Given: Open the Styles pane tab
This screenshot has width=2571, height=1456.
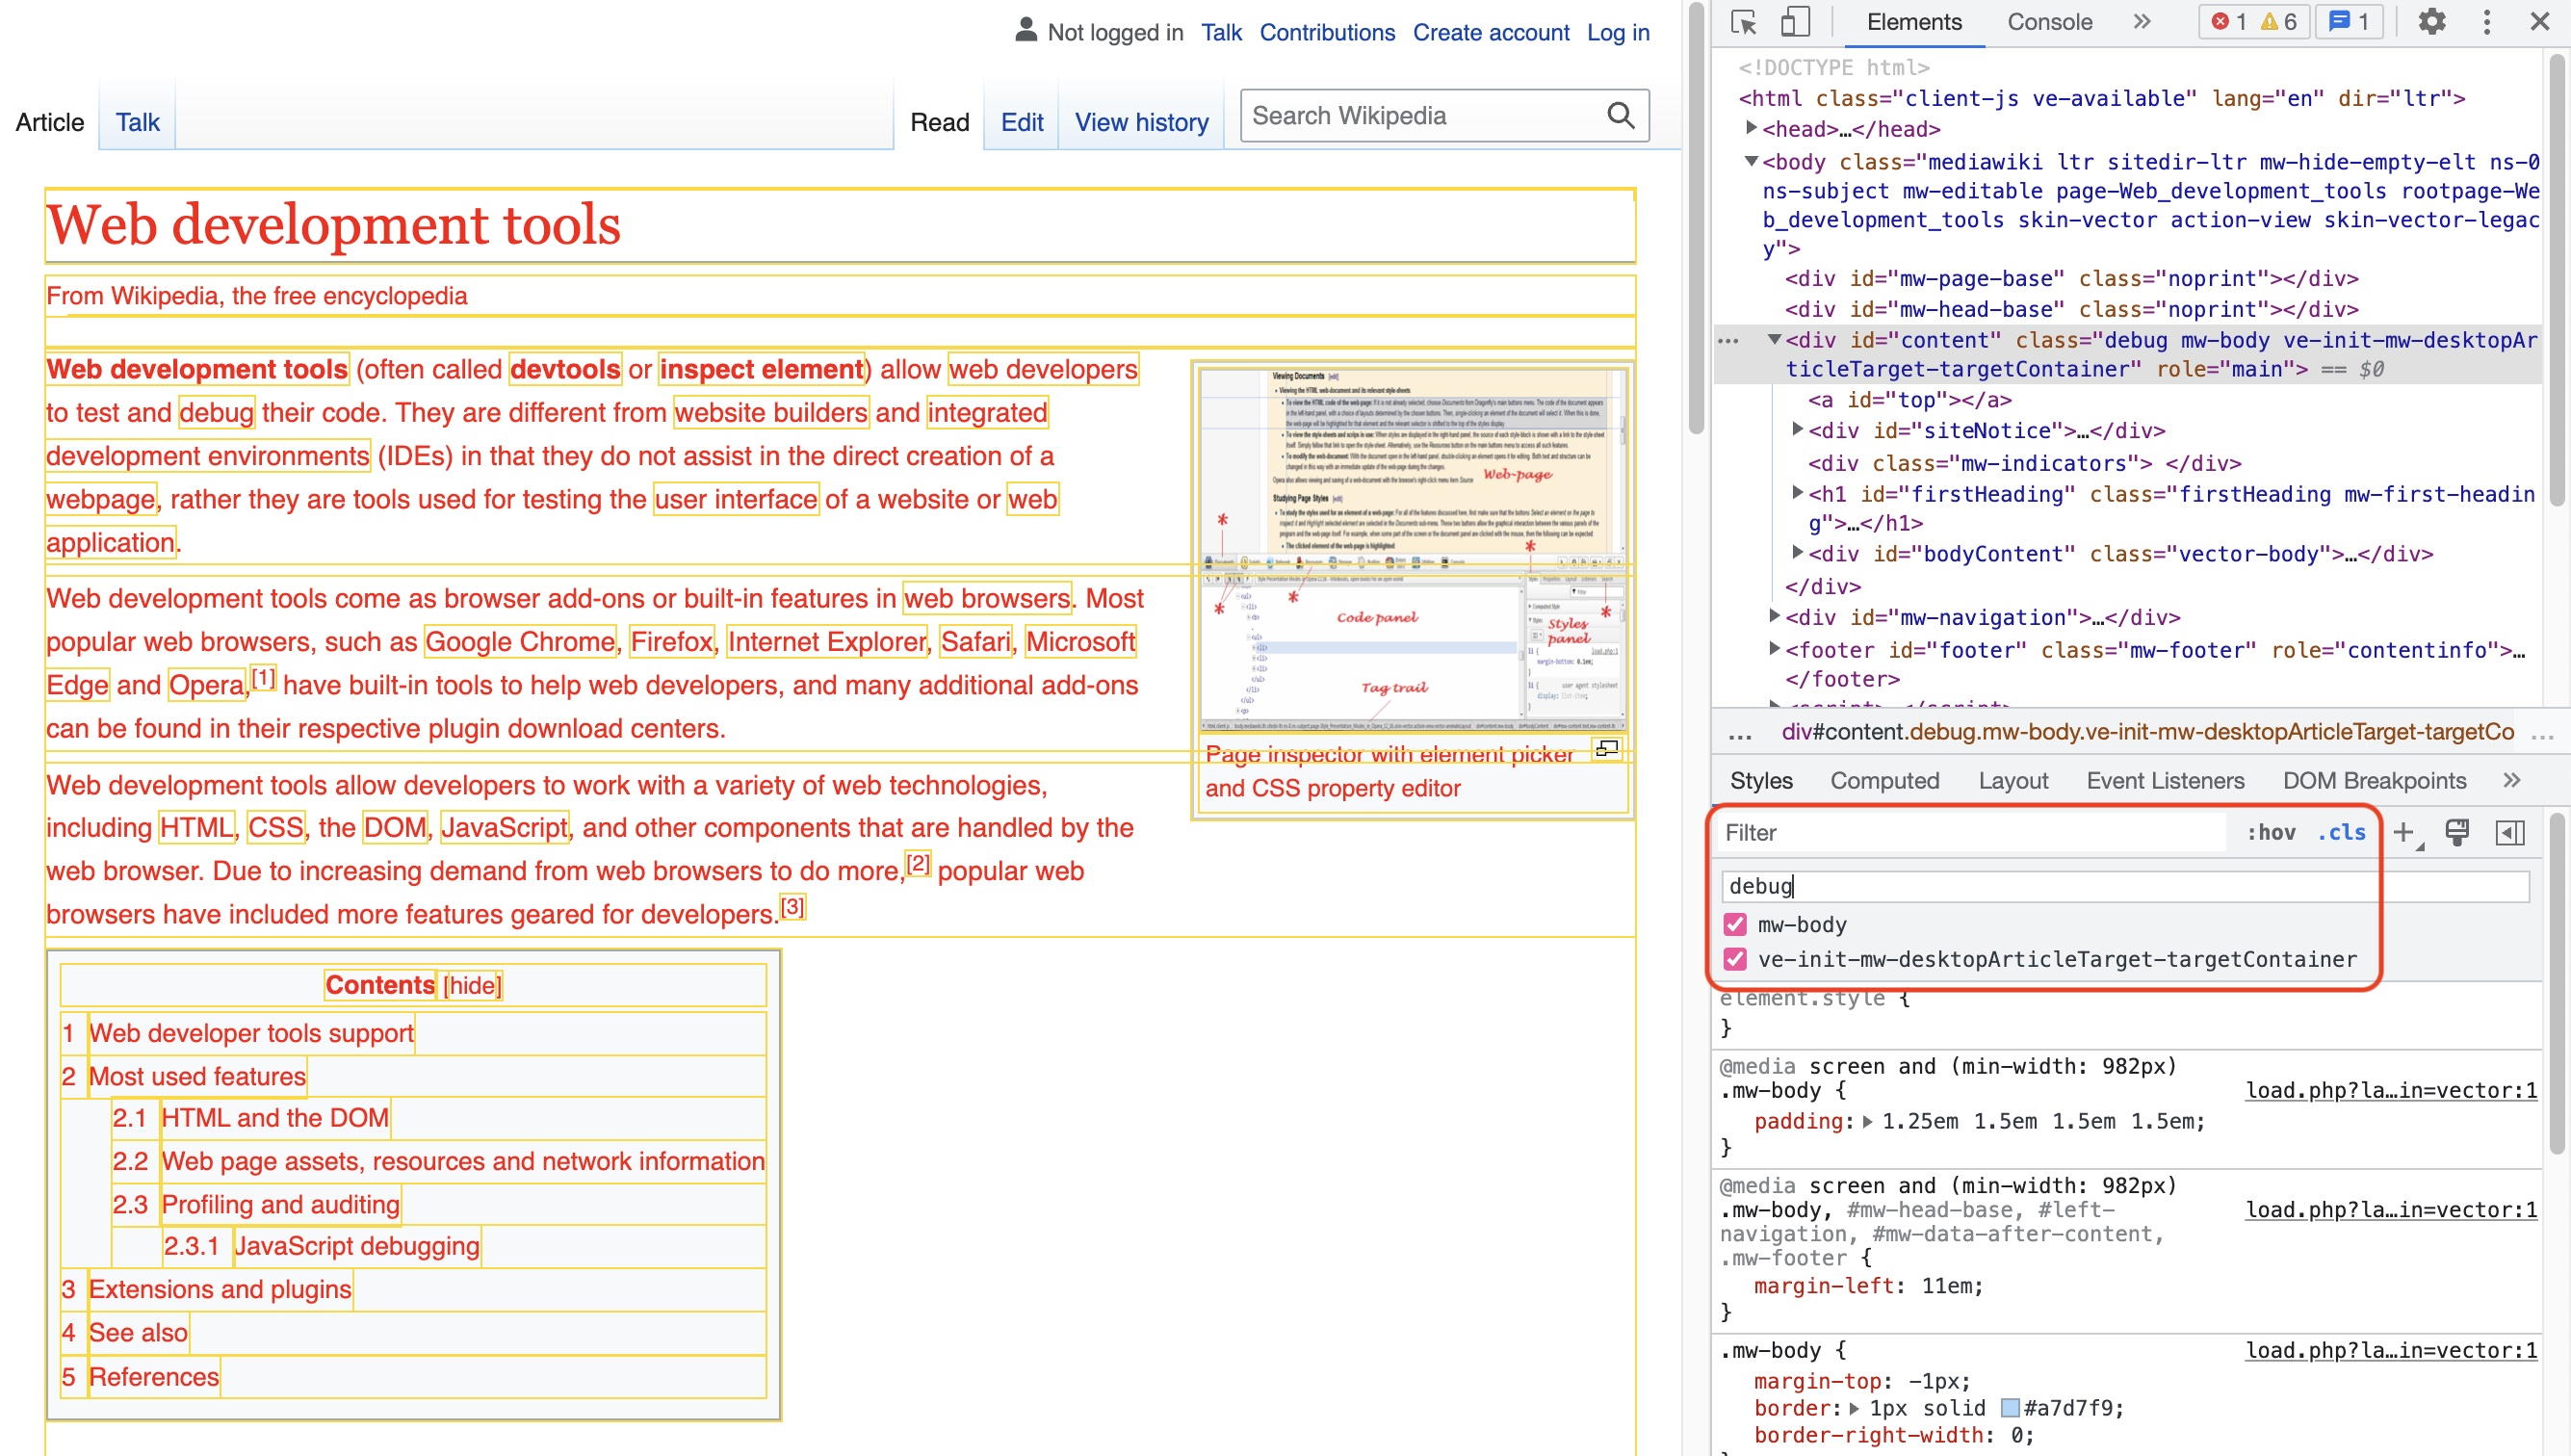Looking at the screenshot, I should click(1761, 780).
